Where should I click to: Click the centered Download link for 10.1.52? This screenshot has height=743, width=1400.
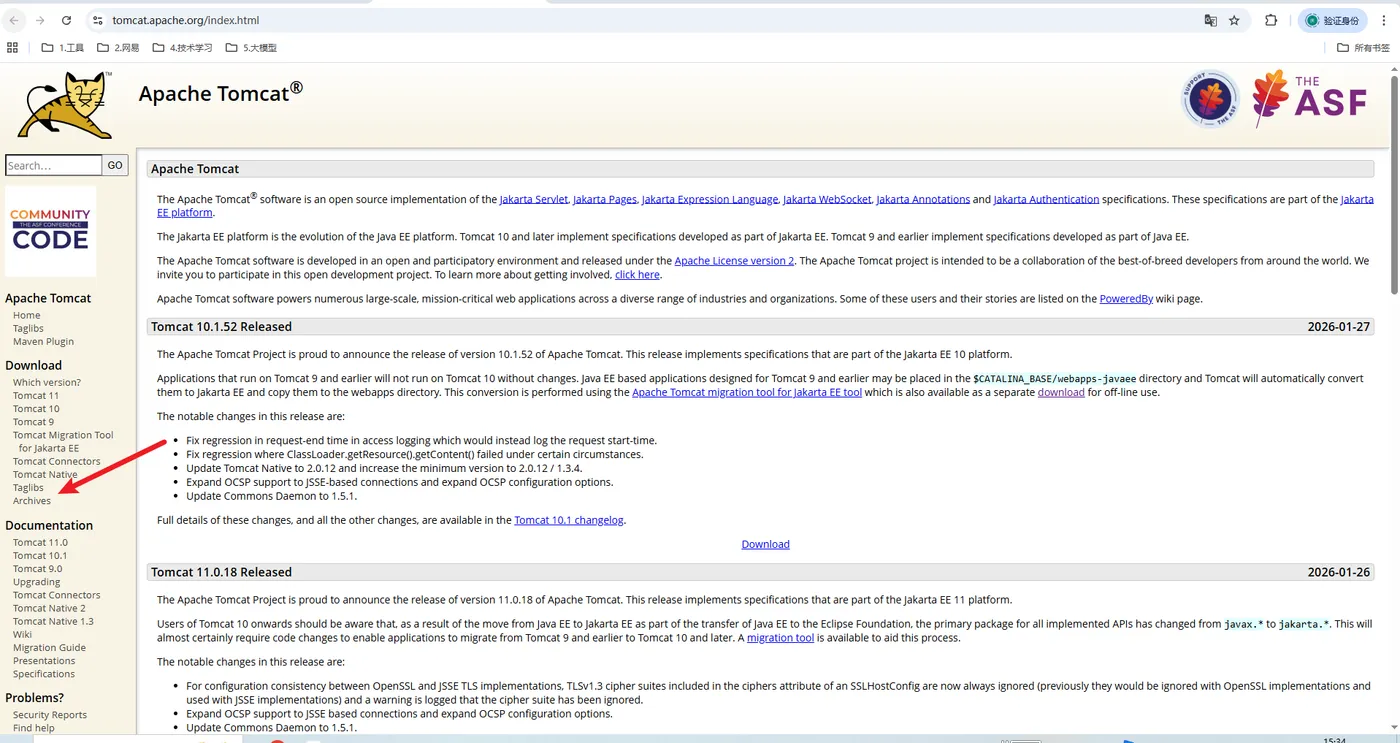(x=765, y=544)
